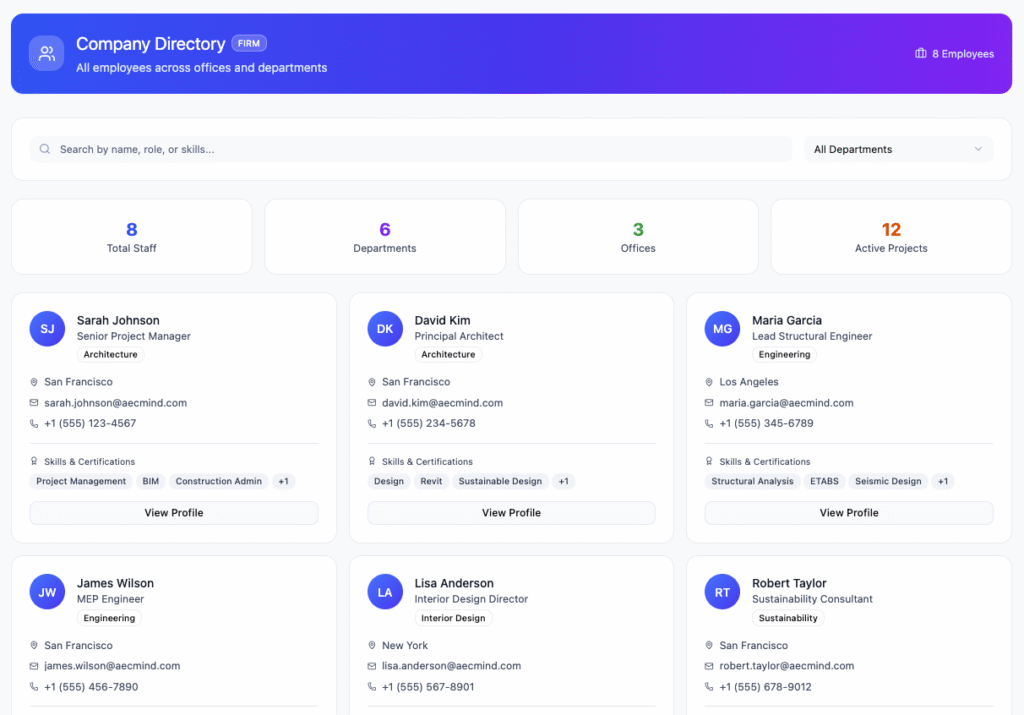
Task: Click the magnifier icon in search bar
Action: tap(45, 150)
